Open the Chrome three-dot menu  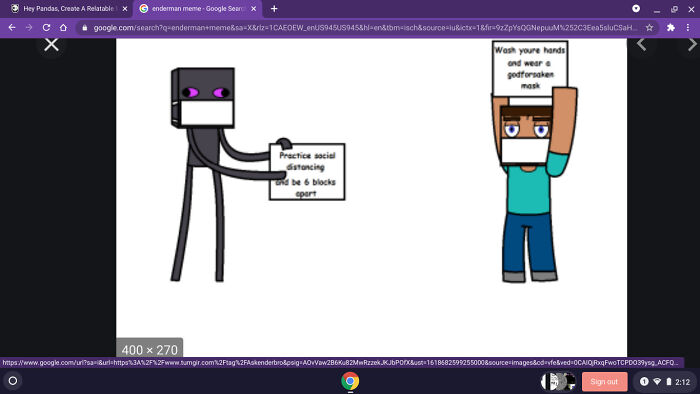[x=688, y=28]
